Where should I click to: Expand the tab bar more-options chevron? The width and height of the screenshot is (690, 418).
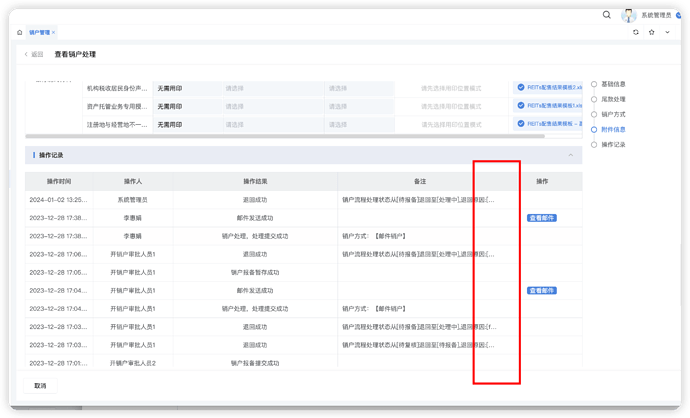[667, 32]
